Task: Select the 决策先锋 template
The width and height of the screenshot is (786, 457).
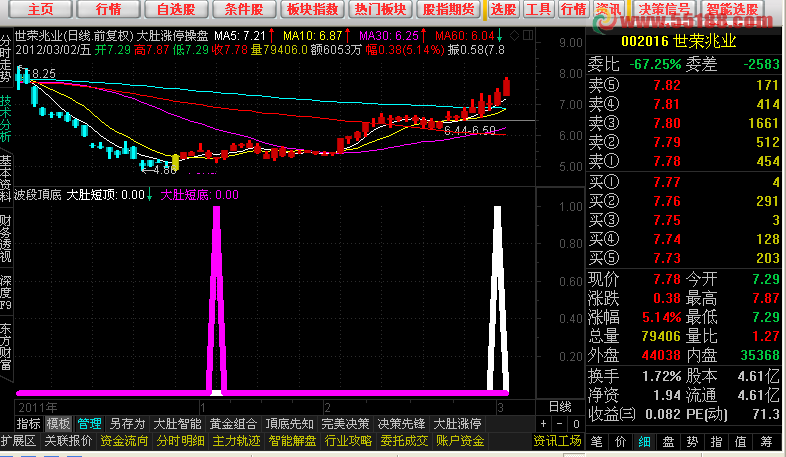Action: 402,424
